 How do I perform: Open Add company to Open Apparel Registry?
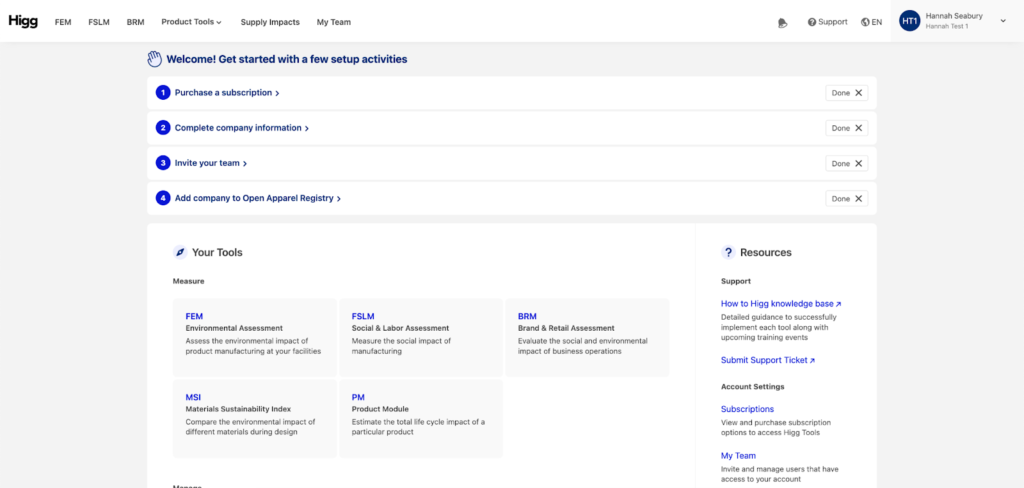click(257, 198)
